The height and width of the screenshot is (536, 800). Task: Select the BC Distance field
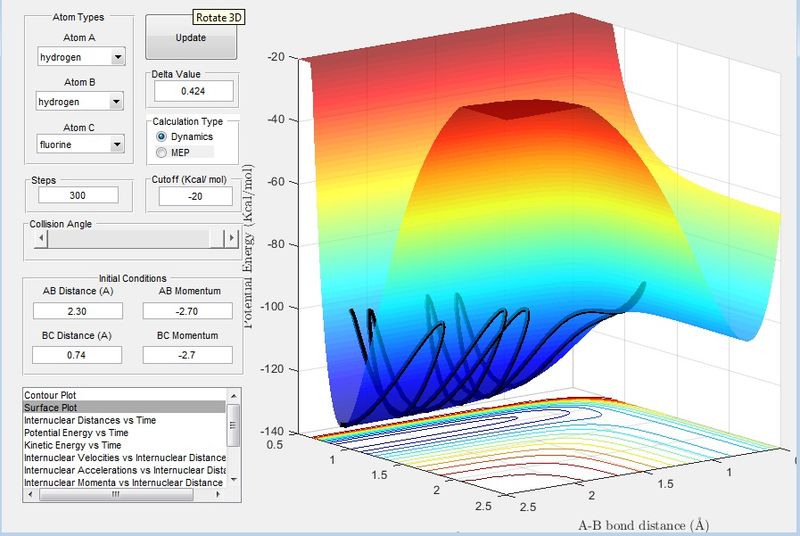[x=78, y=355]
